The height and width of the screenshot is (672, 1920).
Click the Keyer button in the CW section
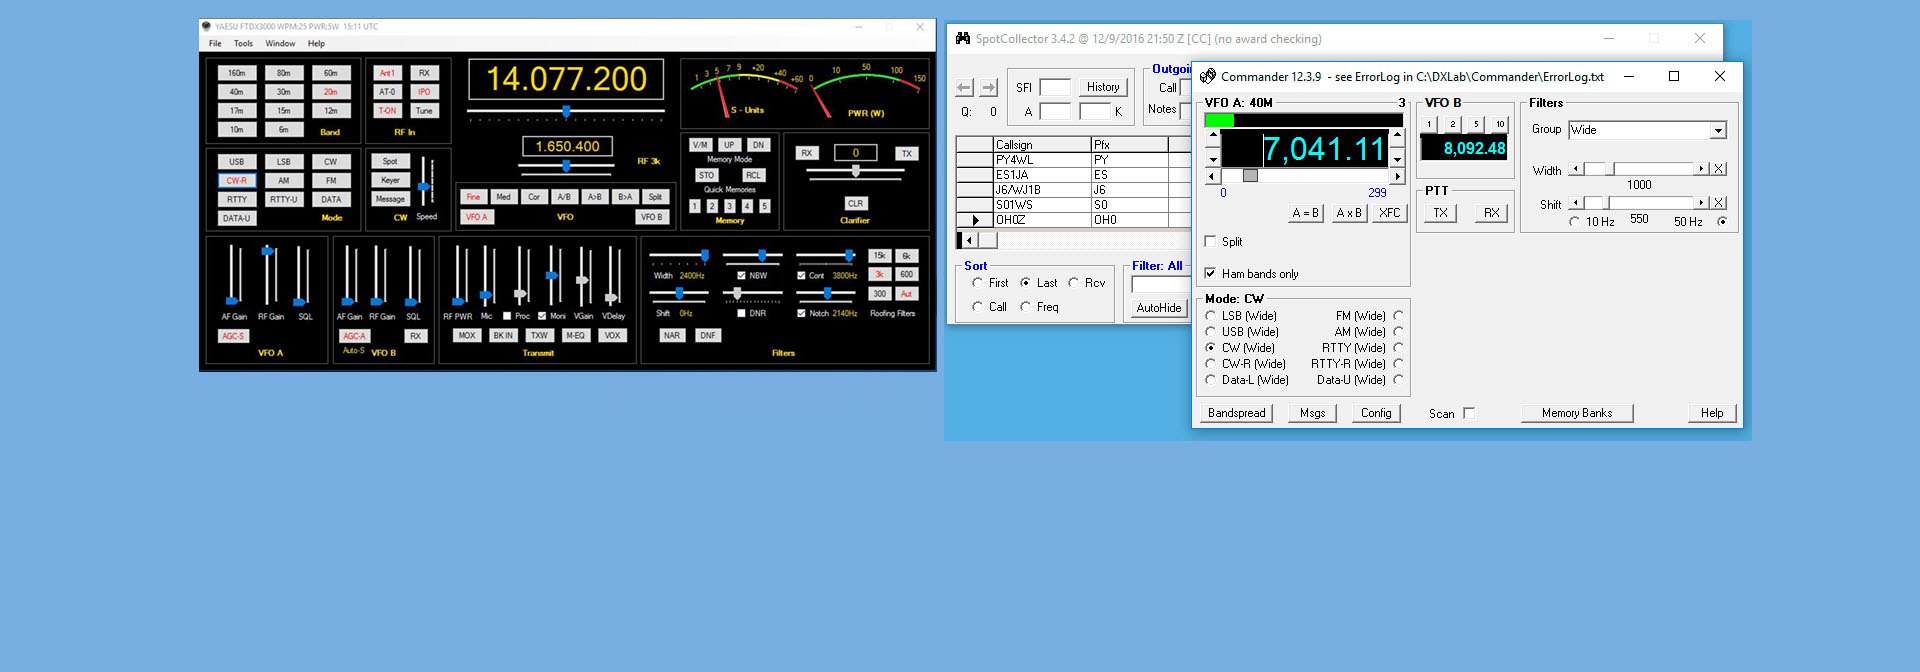[390, 180]
